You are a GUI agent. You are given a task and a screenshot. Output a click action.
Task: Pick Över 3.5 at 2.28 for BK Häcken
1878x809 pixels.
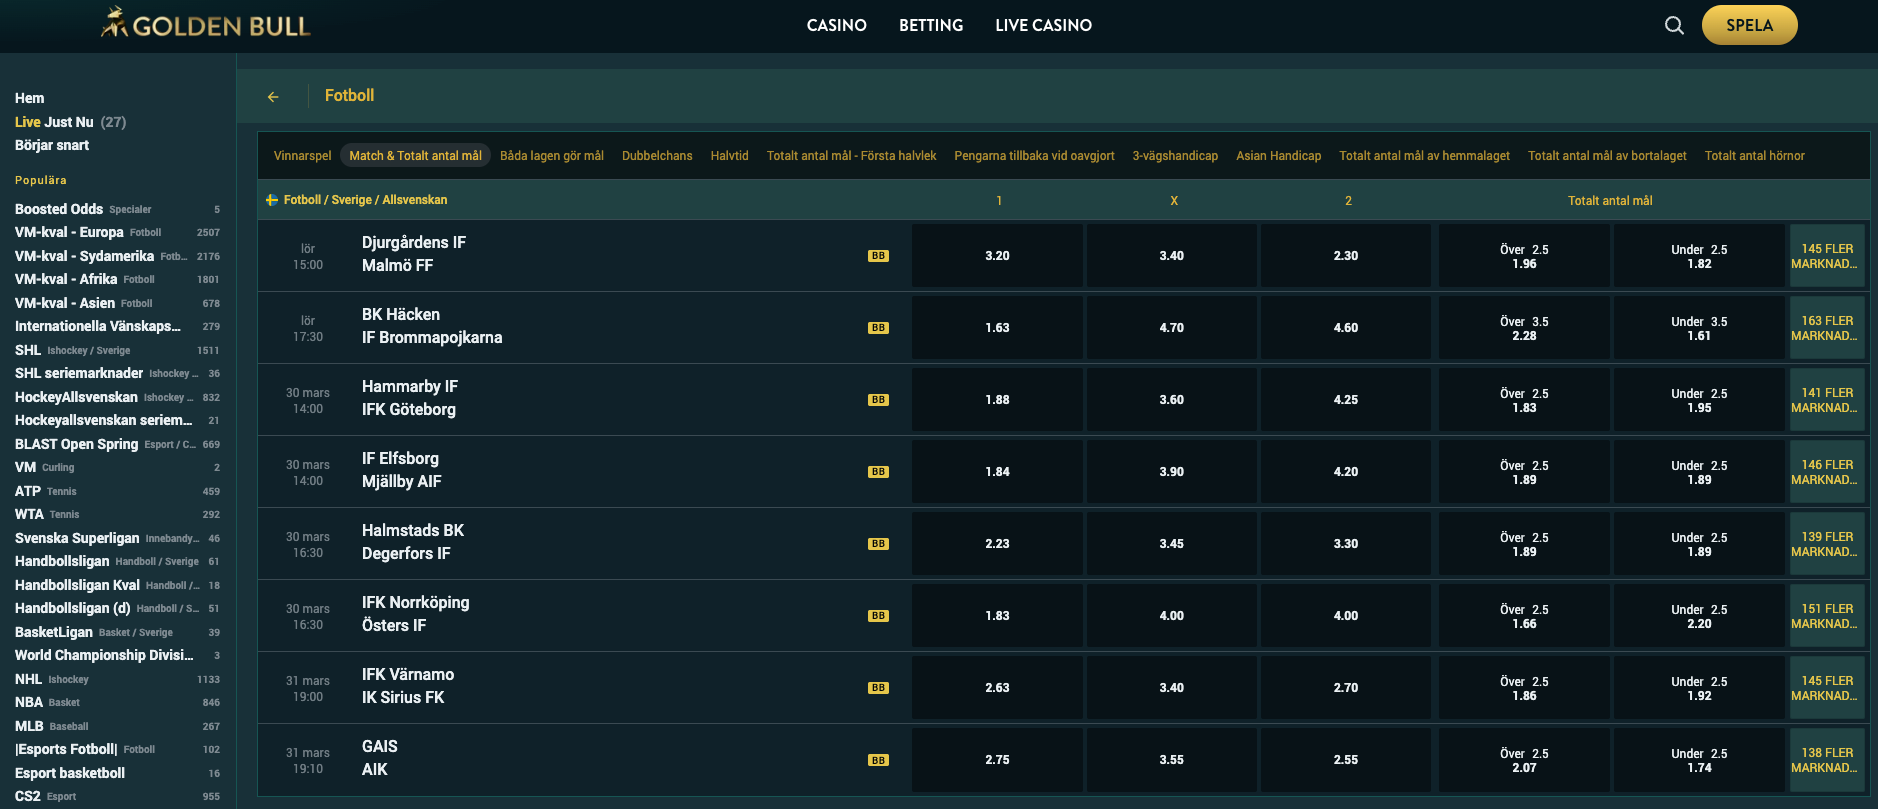click(x=1524, y=328)
